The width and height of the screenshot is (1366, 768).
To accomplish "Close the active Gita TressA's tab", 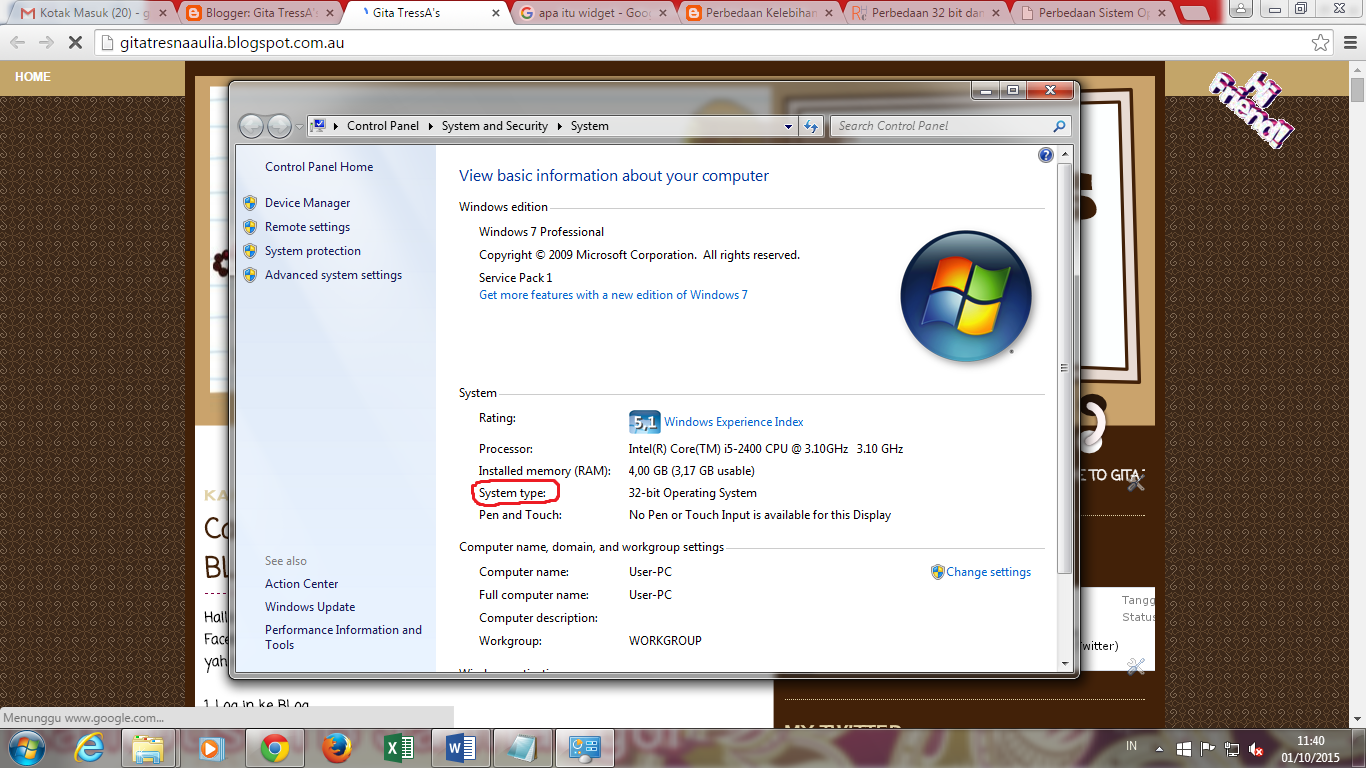I will (x=495, y=13).
